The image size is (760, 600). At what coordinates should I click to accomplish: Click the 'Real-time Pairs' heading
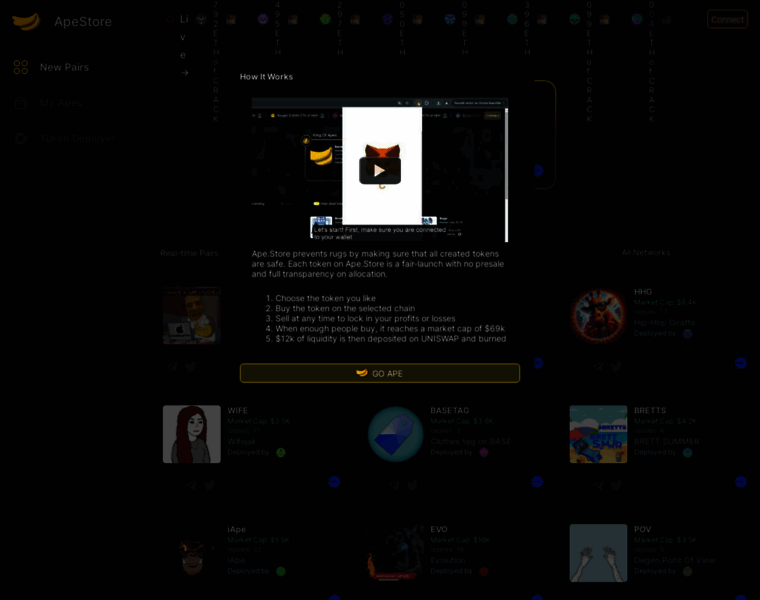click(x=190, y=253)
